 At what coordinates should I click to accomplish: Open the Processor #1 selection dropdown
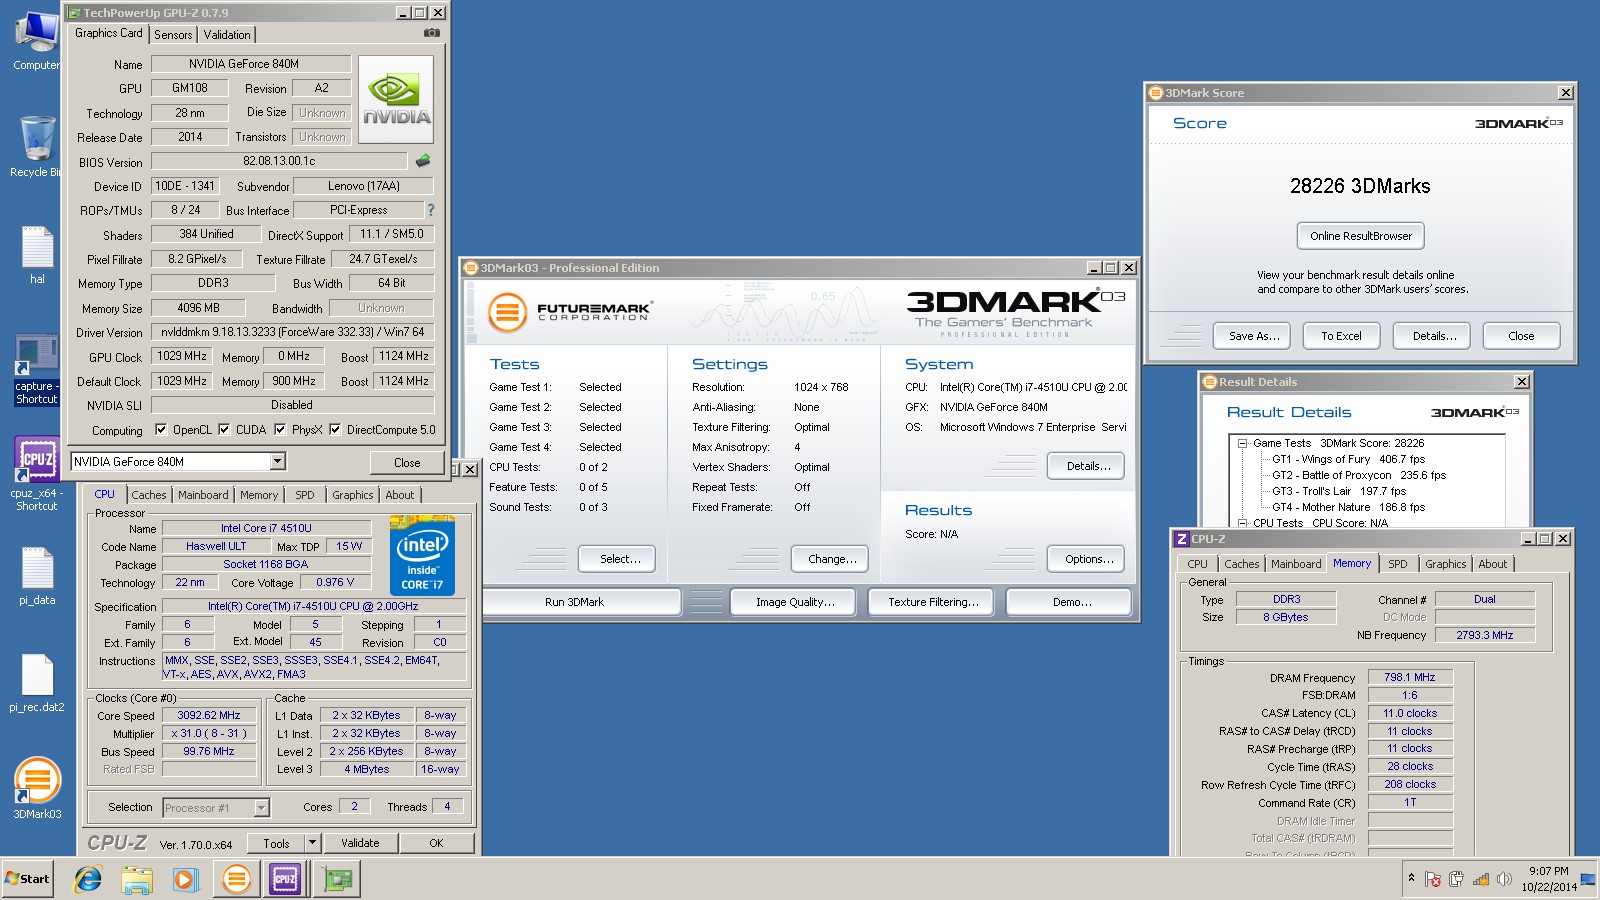pyautogui.click(x=261, y=807)
